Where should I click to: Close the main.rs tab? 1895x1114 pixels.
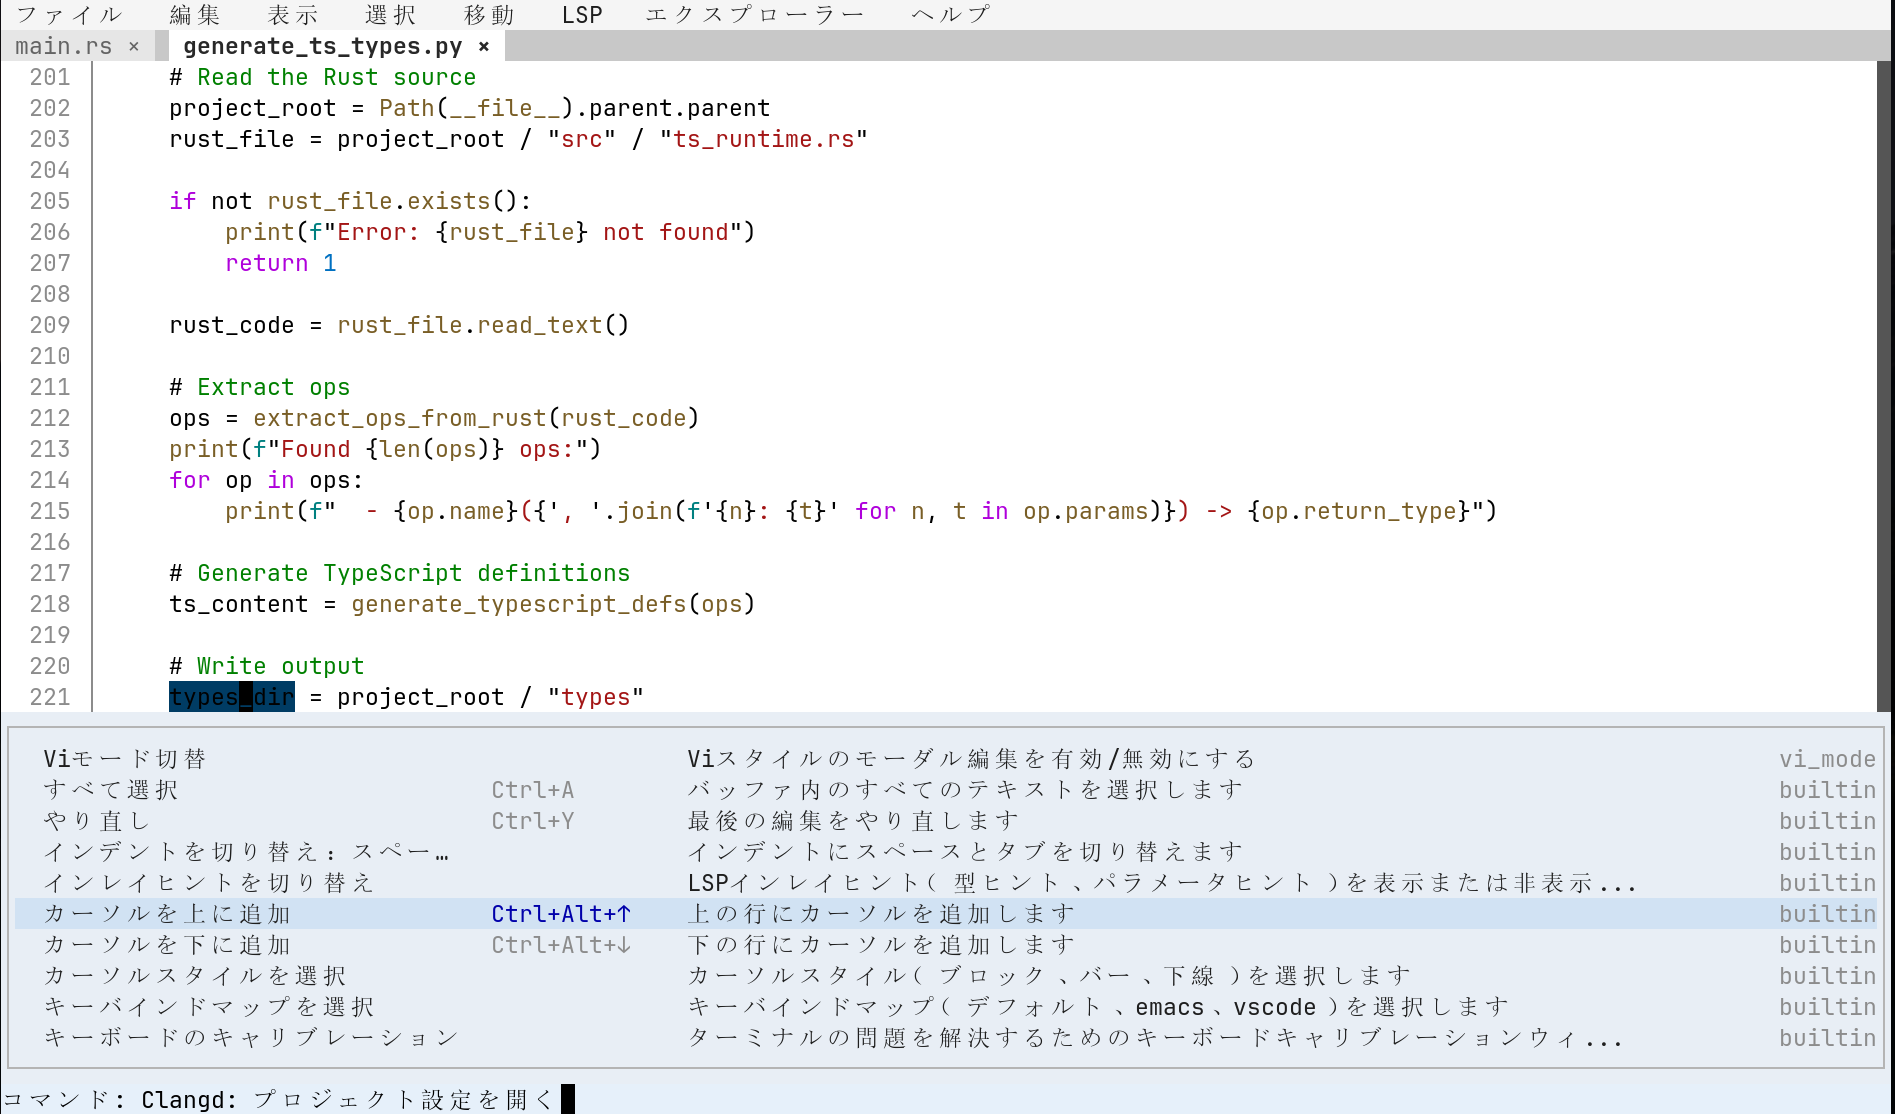(134, 46)
